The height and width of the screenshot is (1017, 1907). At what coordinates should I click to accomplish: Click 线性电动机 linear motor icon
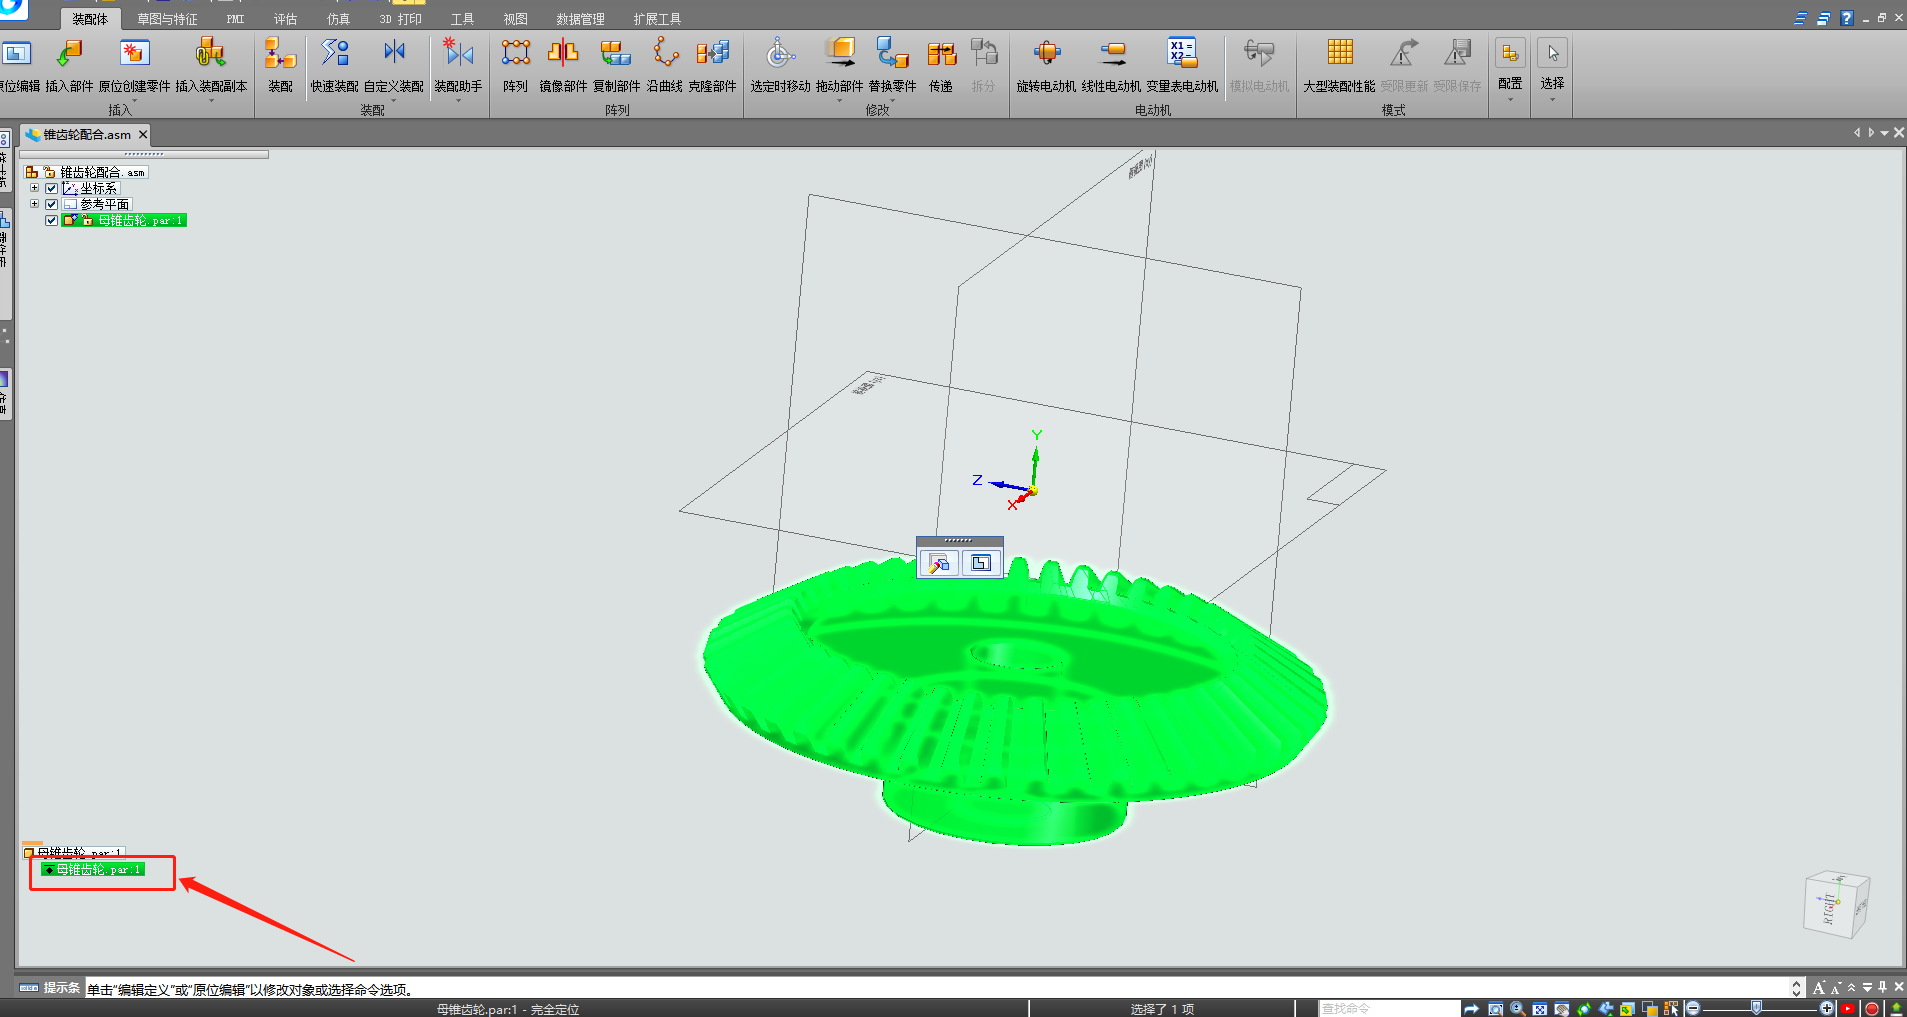pos(1111,54)
